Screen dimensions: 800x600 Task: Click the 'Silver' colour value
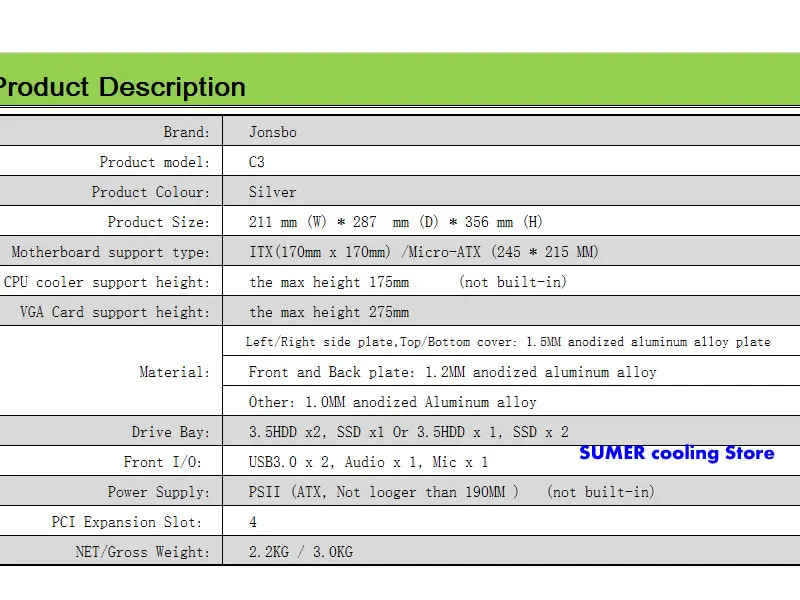tap(272, 192)
